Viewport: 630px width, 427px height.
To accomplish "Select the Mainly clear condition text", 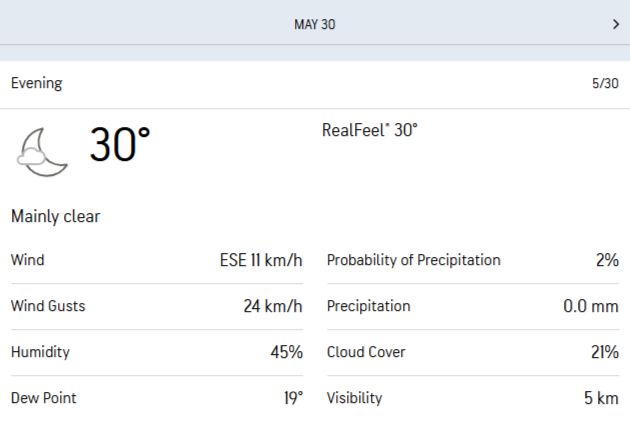I will point(55,216).
